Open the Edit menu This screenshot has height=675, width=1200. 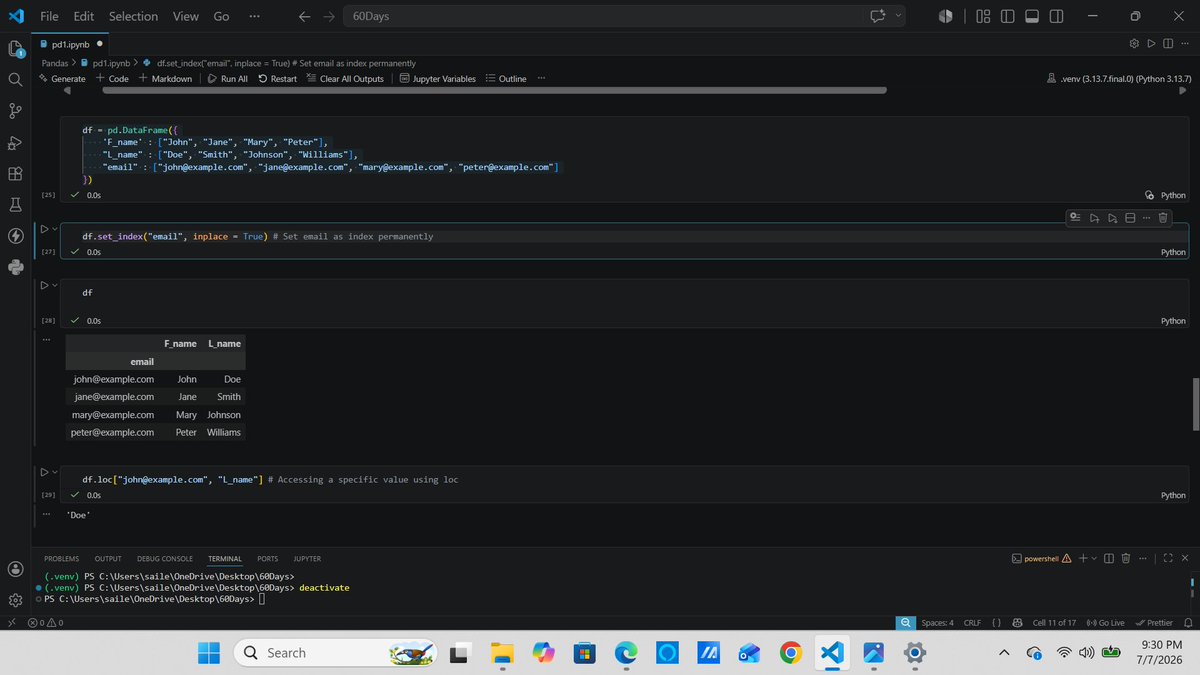83,16
